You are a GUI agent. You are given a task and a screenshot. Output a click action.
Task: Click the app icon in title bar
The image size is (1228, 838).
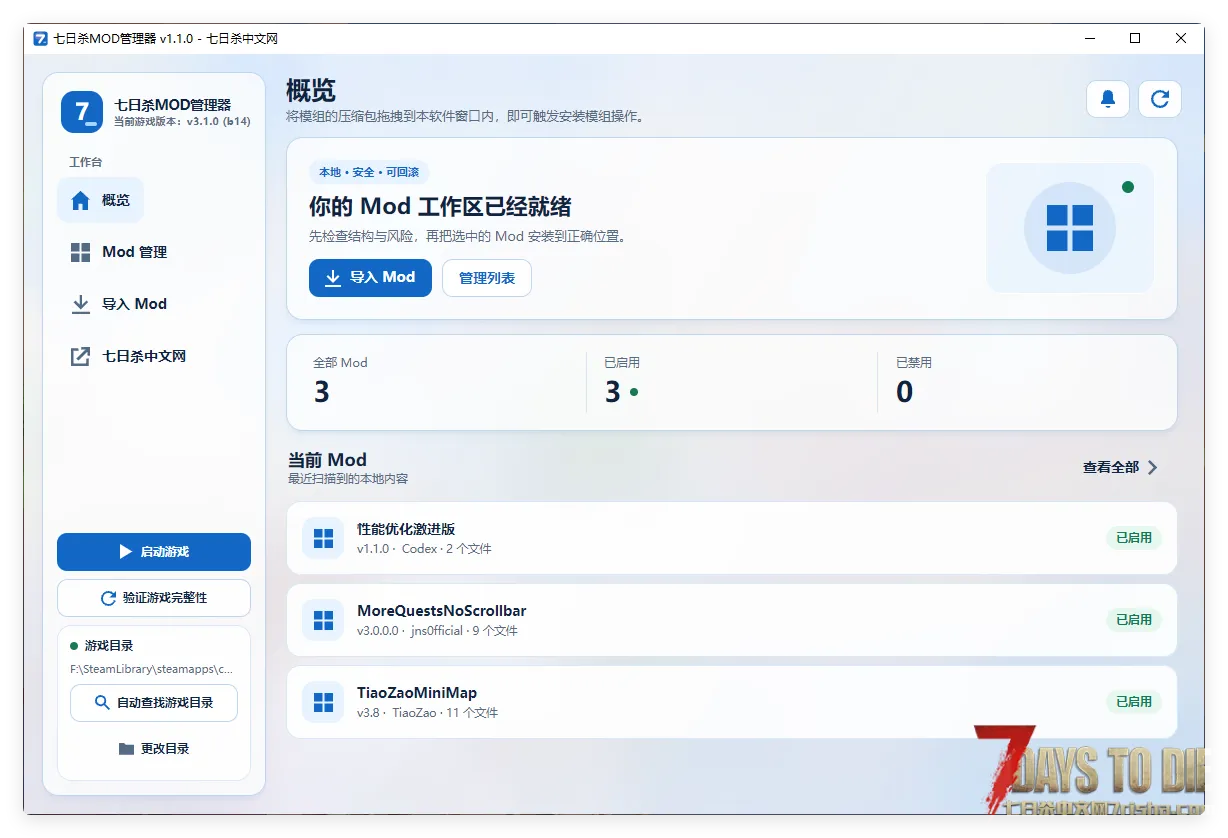coord(41,38)
